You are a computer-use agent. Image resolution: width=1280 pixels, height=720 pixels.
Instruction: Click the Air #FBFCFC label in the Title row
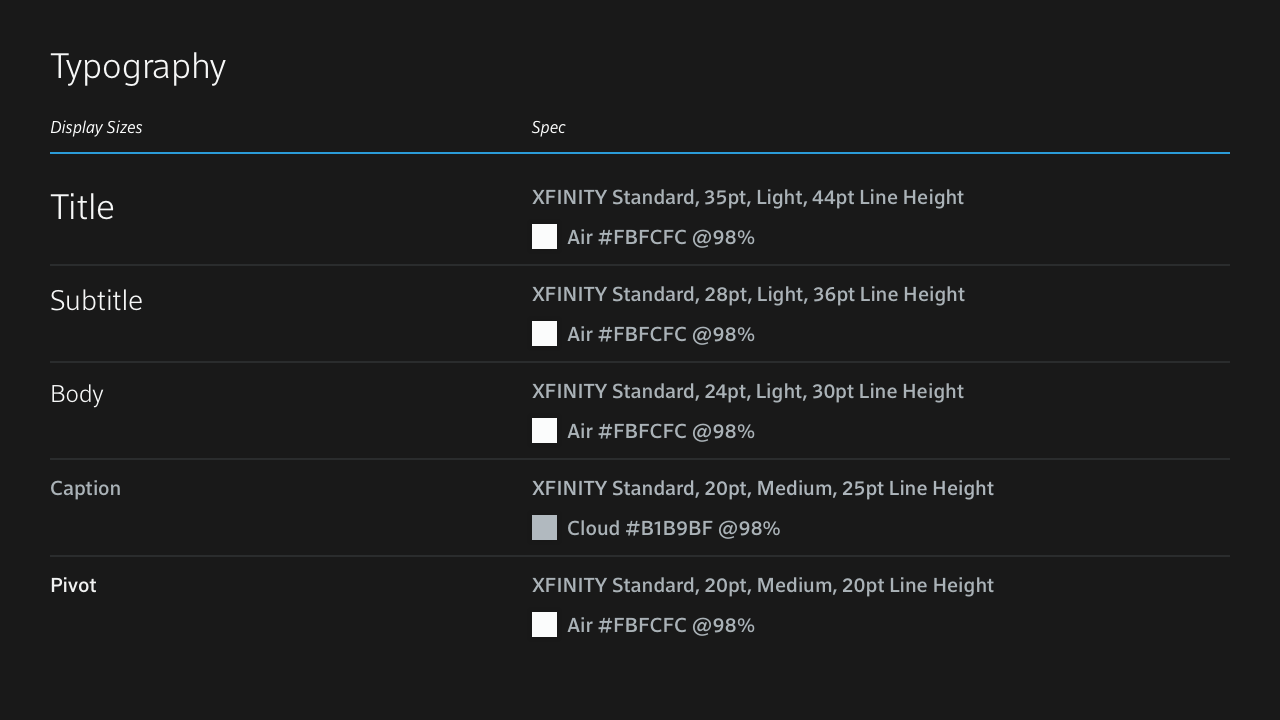pos(660,237)
